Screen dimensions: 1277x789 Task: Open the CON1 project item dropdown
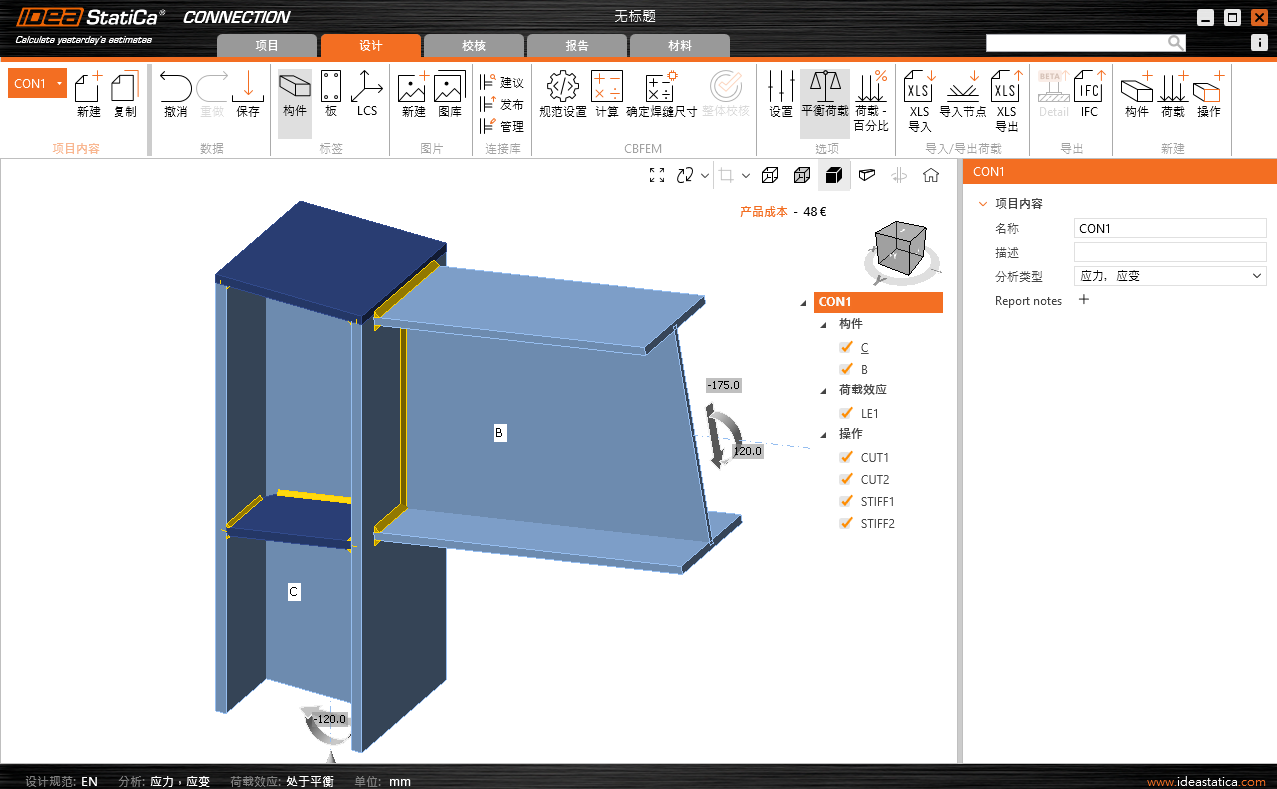point(60,83)
